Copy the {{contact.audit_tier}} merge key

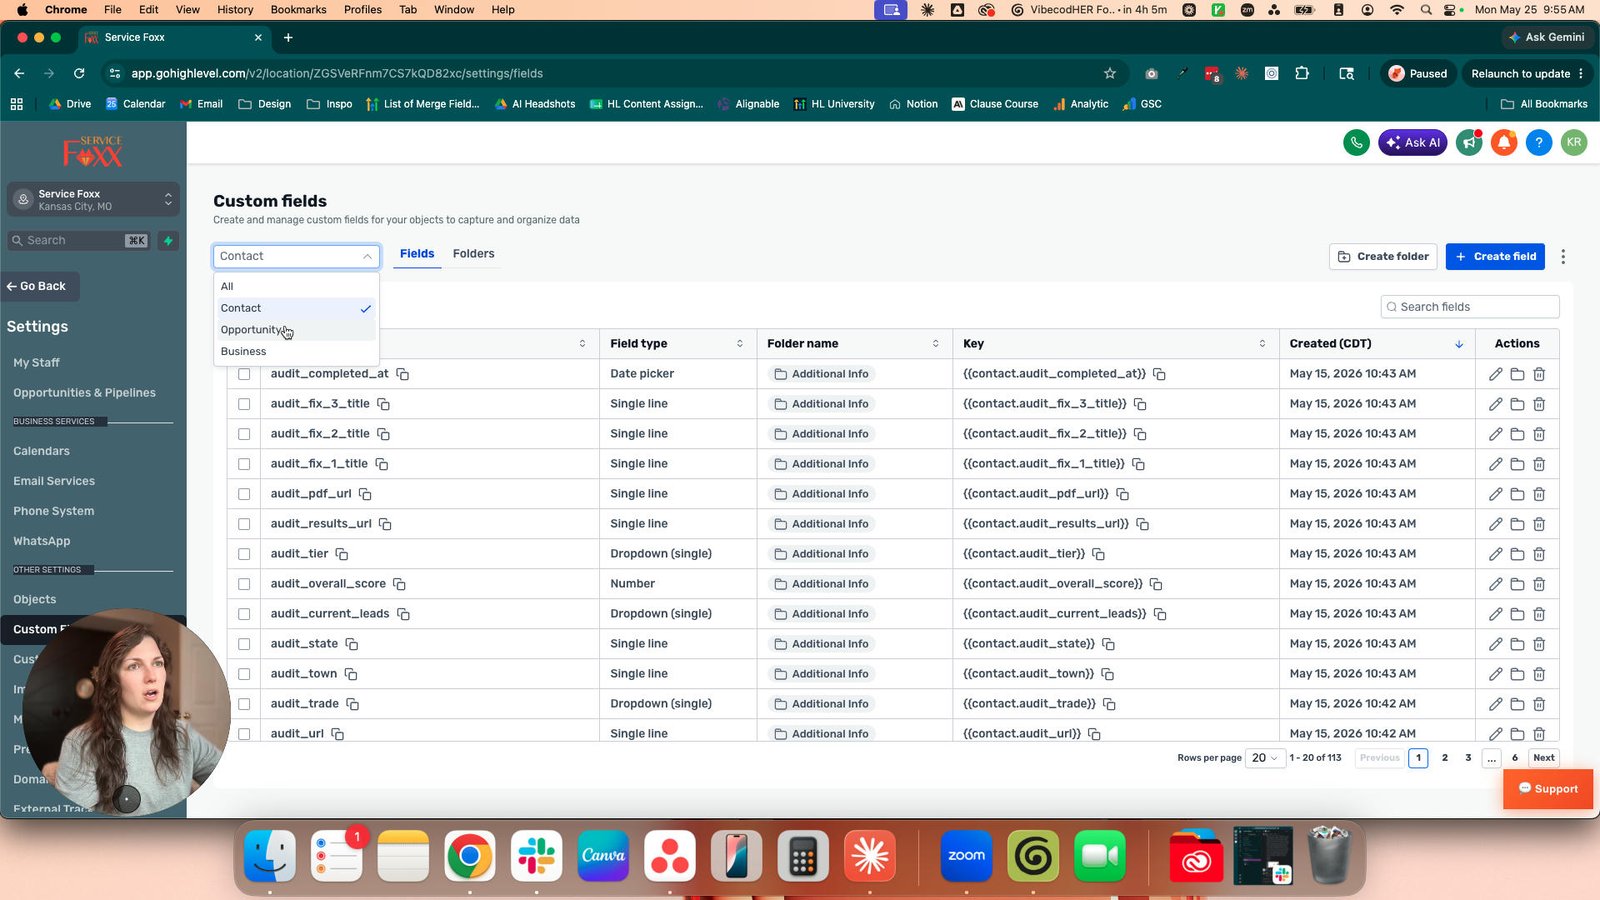pos(1098,554)
